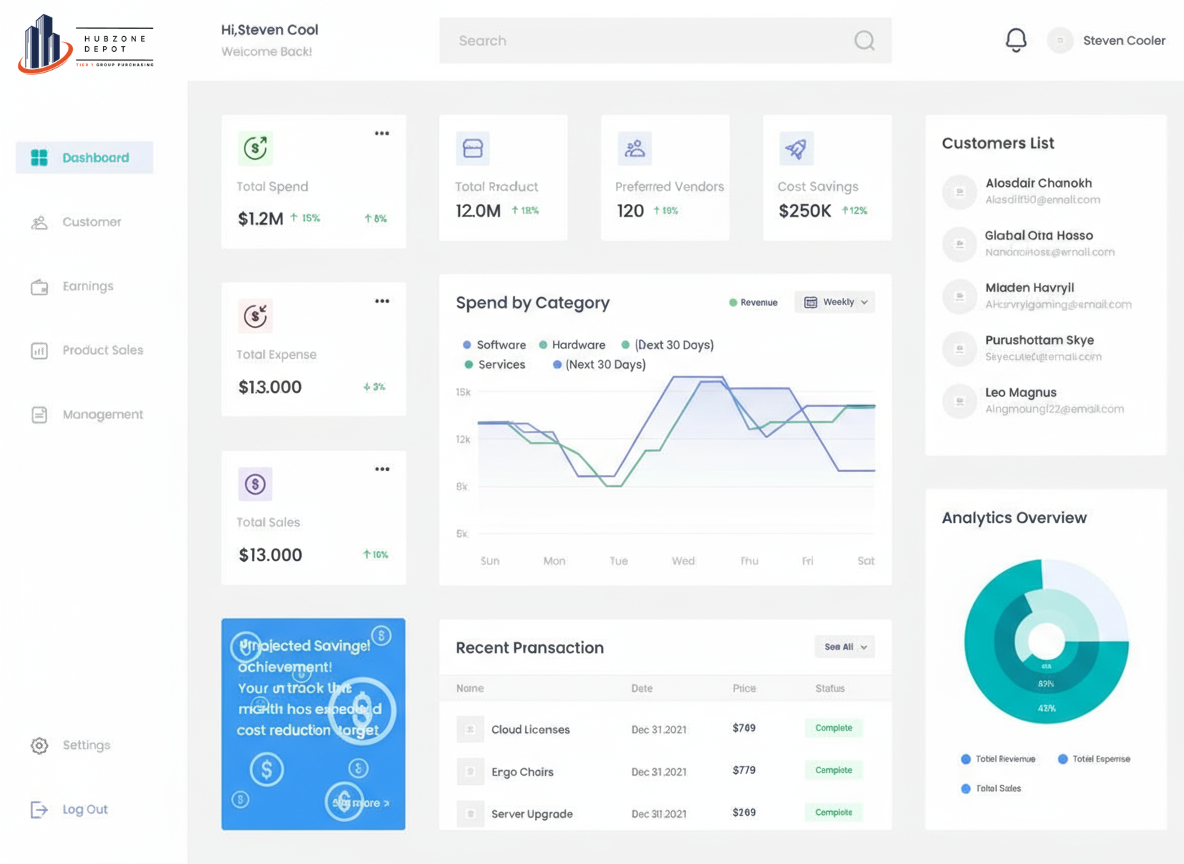
Task: Toggle the Revenue legend in the chart
Action: coord(753,302)
